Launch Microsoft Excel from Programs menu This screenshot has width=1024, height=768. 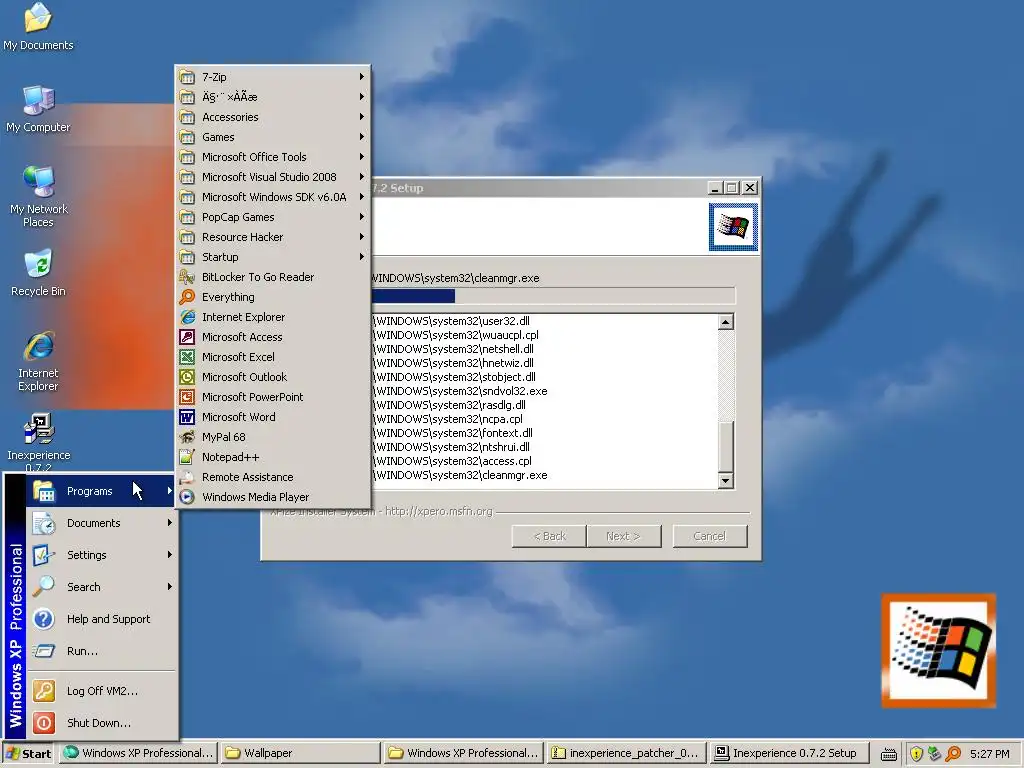pyautogui.click(x=273, y=357)
